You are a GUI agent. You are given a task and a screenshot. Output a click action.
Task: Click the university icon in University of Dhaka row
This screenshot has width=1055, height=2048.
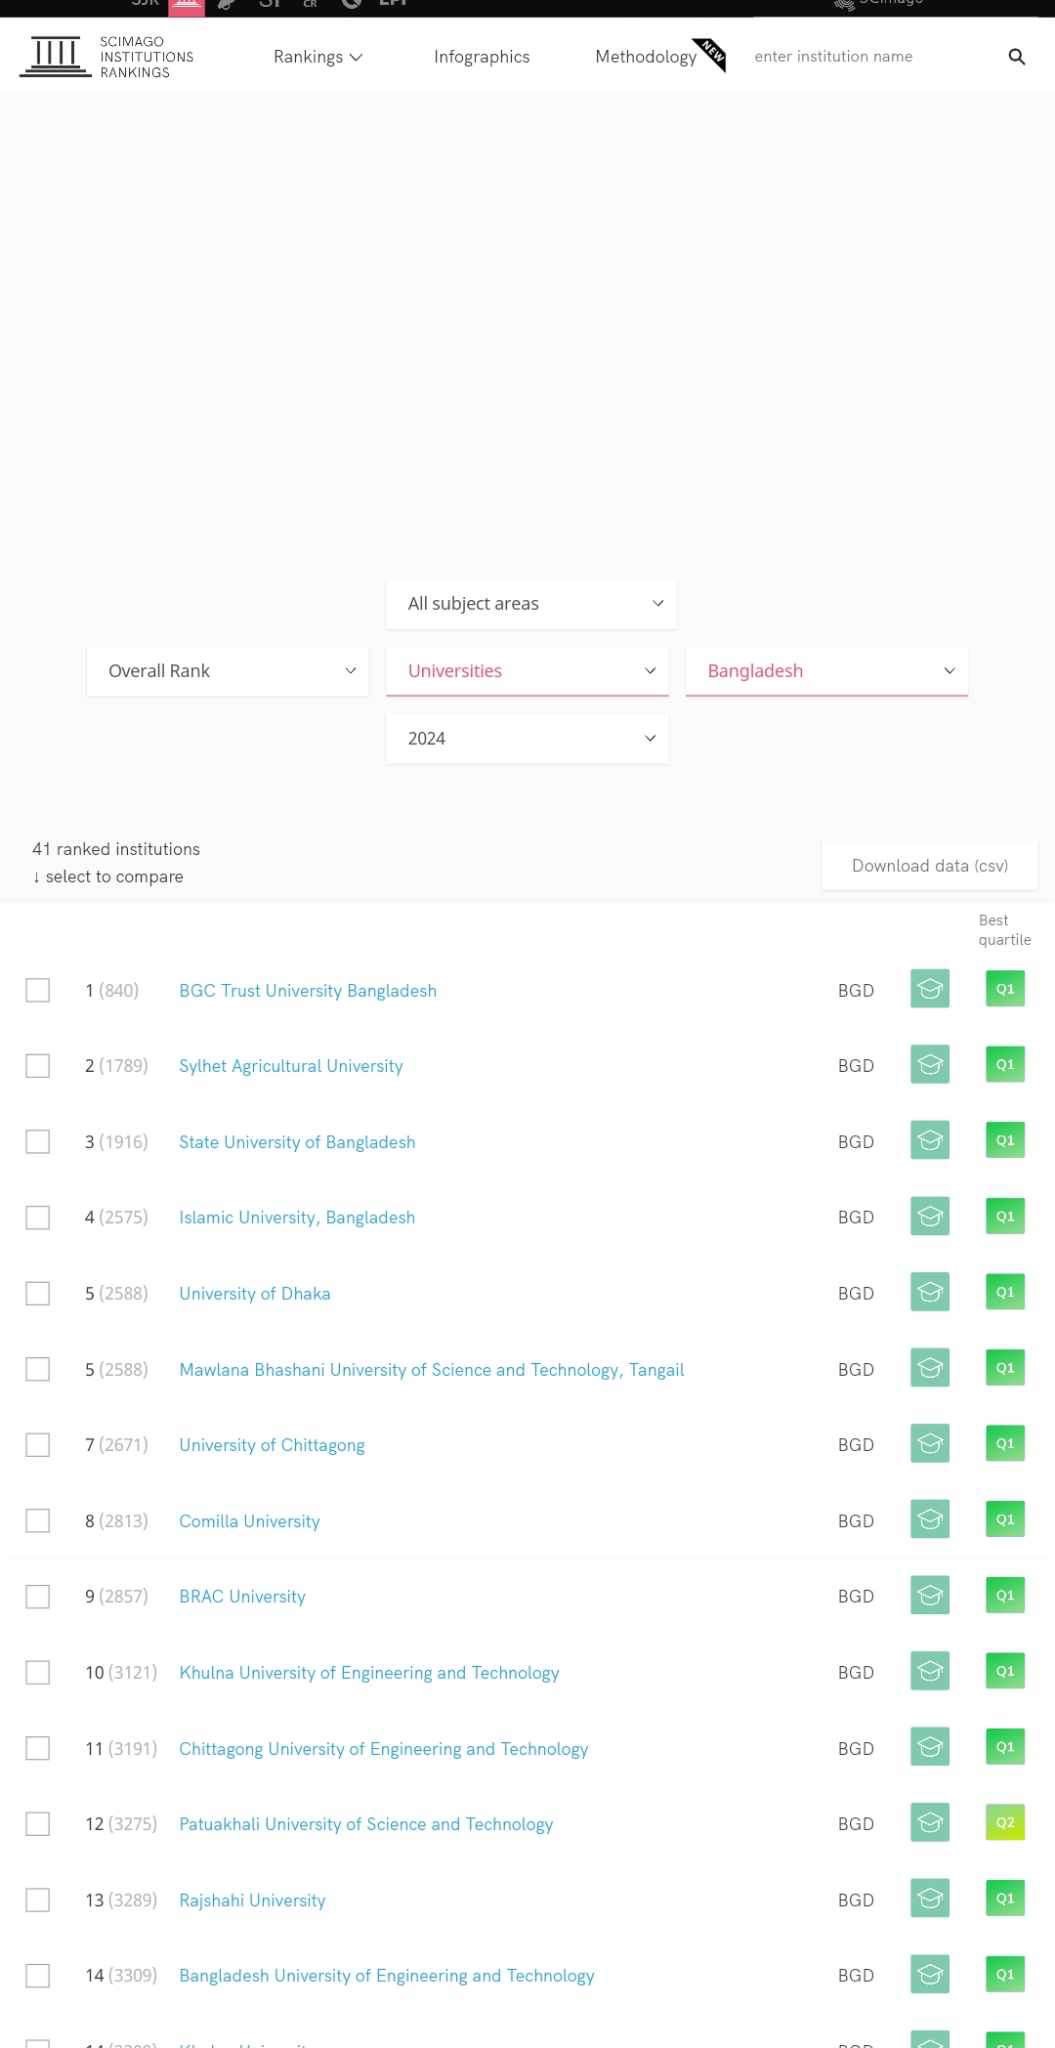click(929, 1293)
